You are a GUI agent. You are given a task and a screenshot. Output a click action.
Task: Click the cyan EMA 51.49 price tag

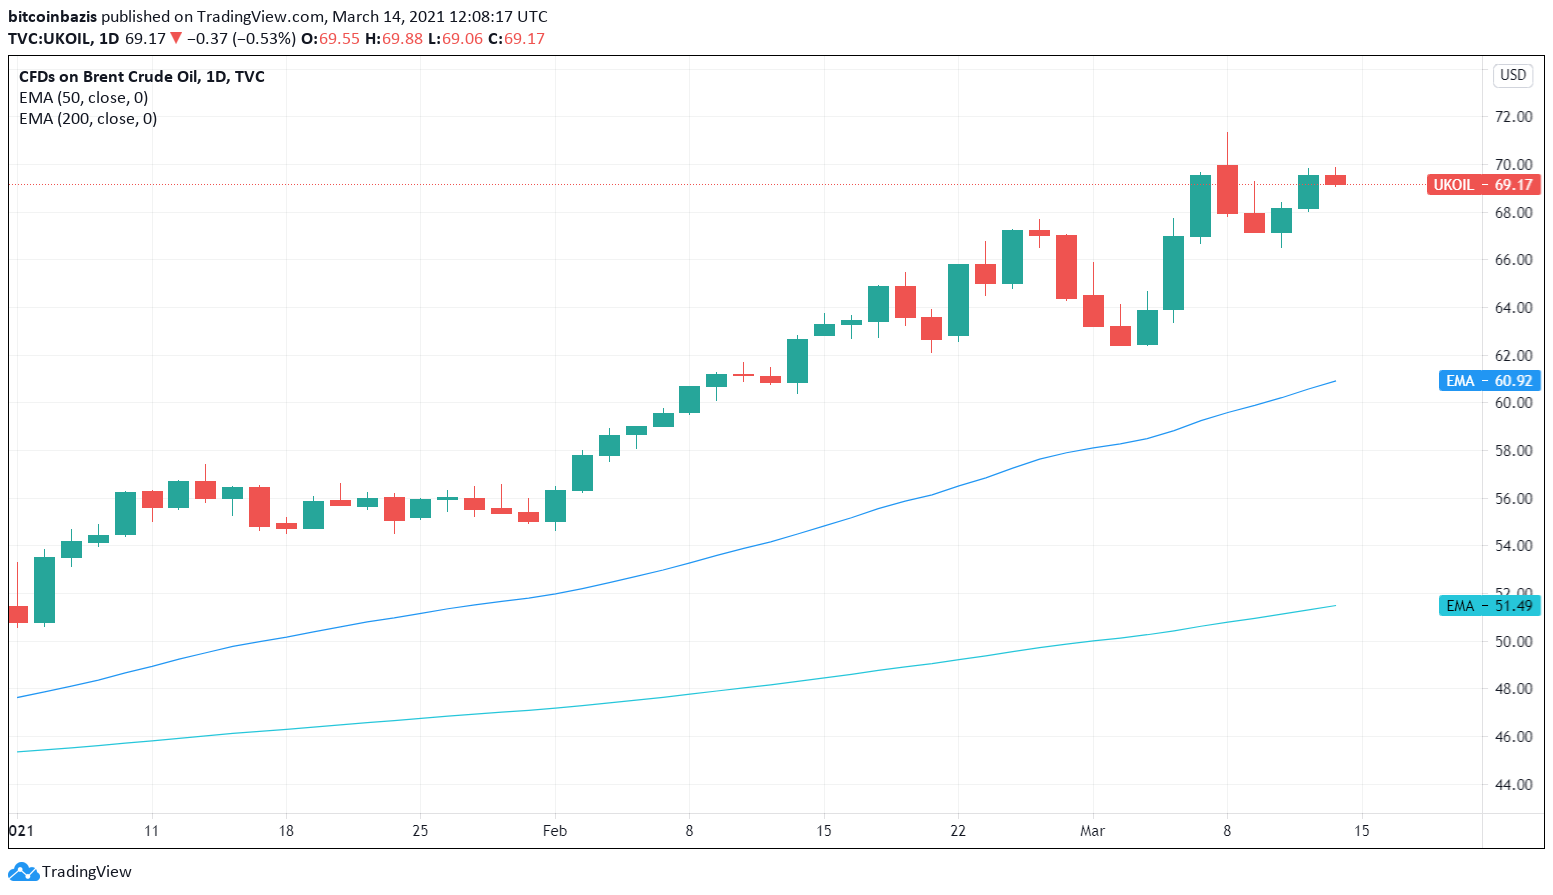(x=1488, y=606)
